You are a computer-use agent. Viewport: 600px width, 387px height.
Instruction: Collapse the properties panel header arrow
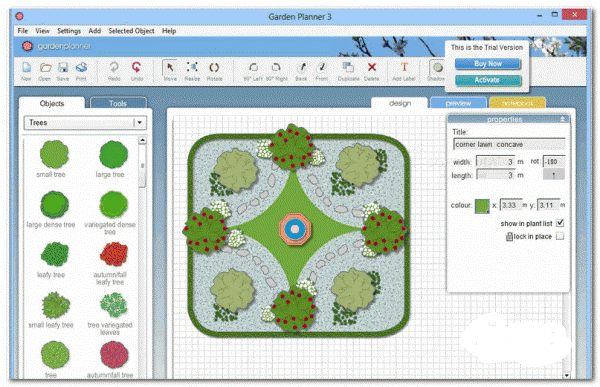562,119
